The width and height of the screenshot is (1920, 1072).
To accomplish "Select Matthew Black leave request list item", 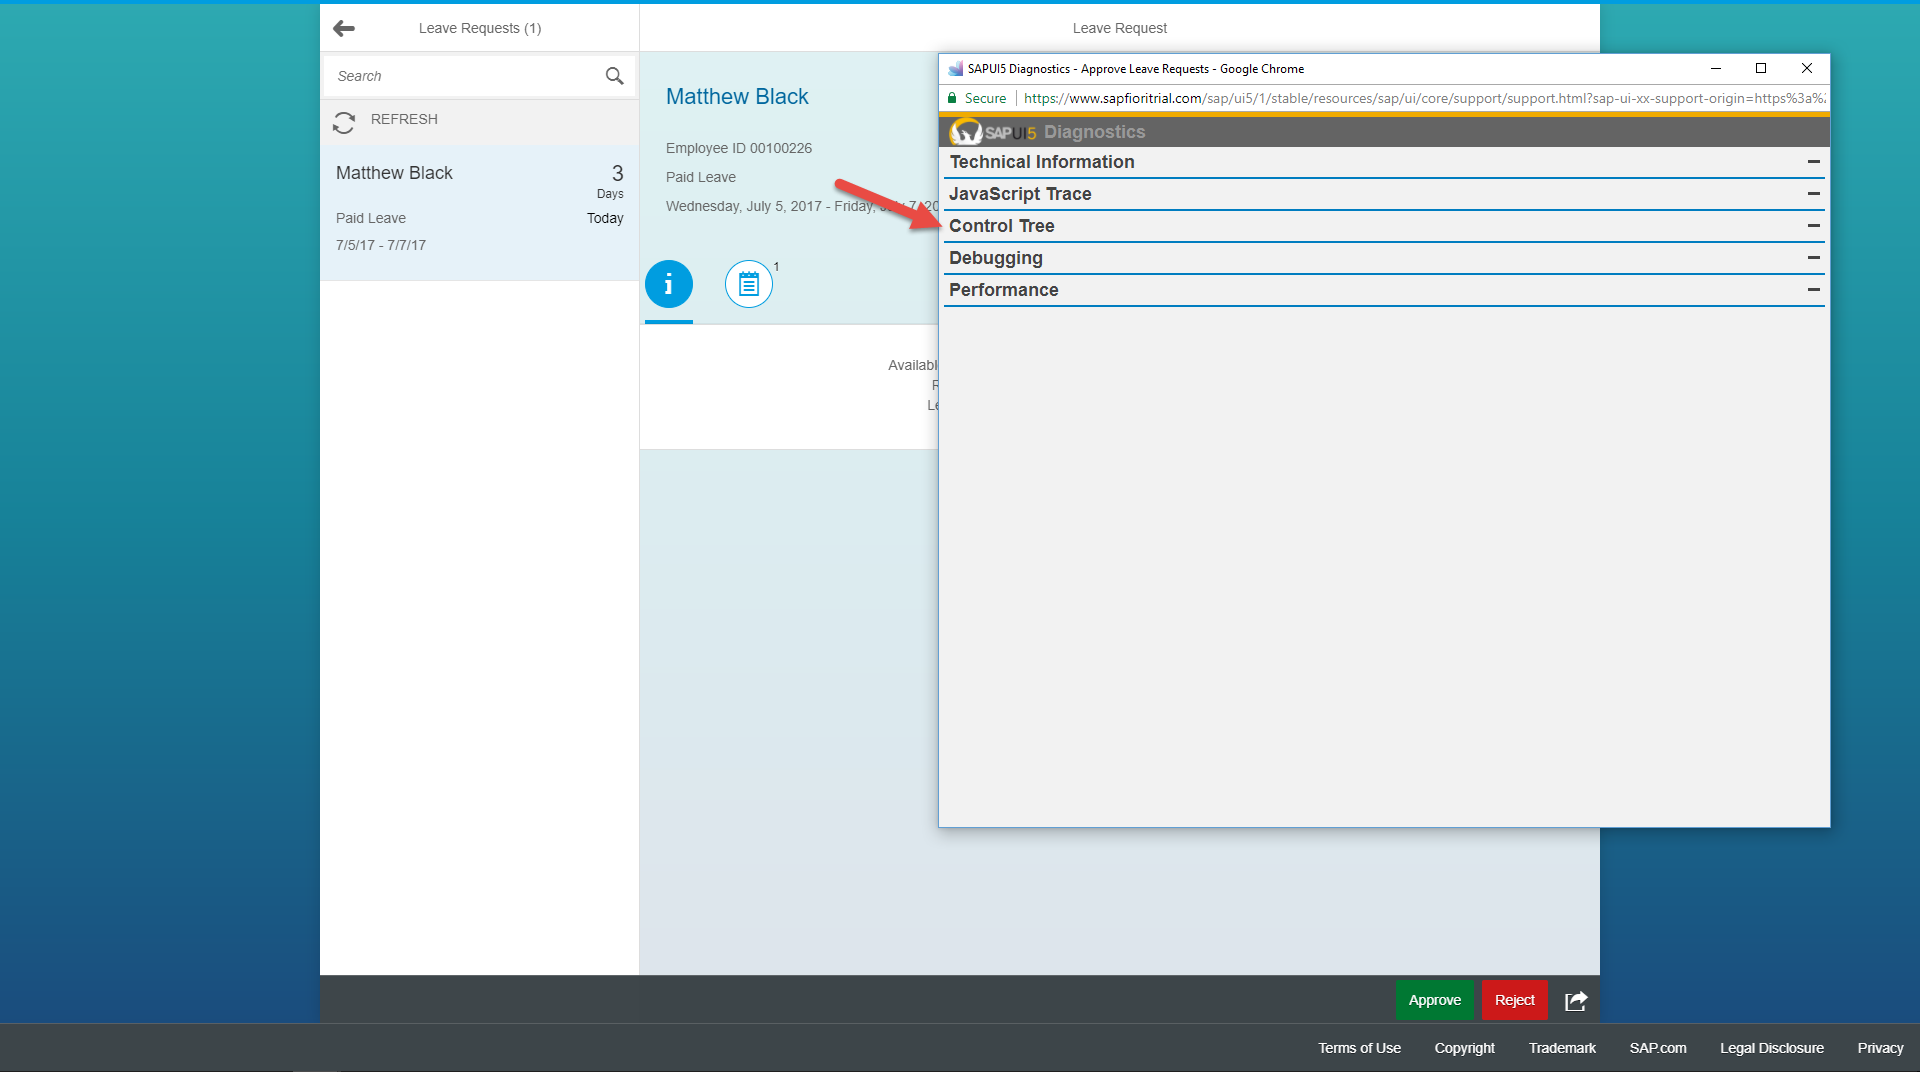I will (x=480, y=213).
